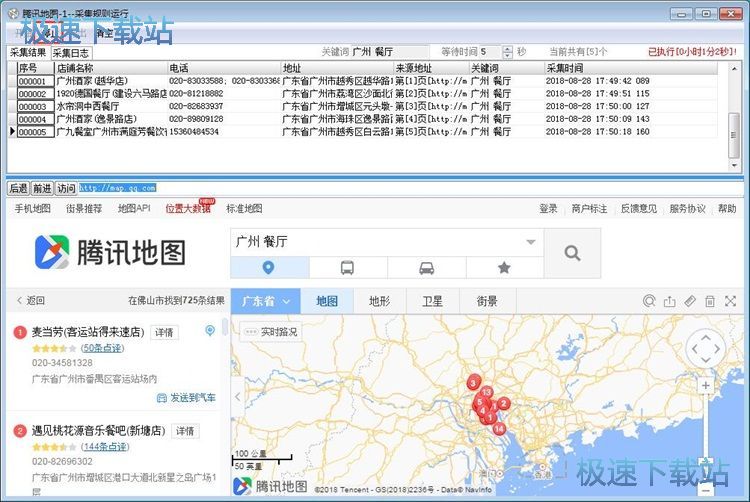The width and height of the screenshot is (750, 502).
Task: Select row 000003 水帘洞中西餐厅
Action: [x=363, y=106]
